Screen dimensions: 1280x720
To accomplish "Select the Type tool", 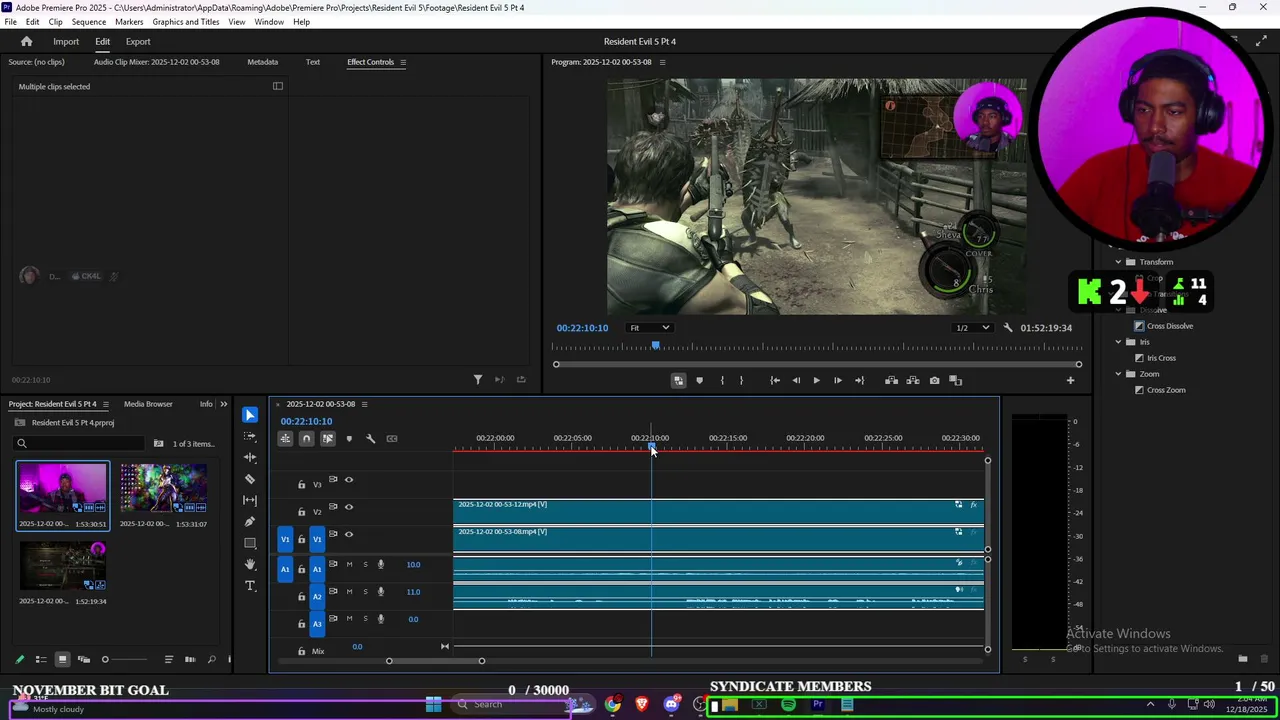I will point(250,586).
